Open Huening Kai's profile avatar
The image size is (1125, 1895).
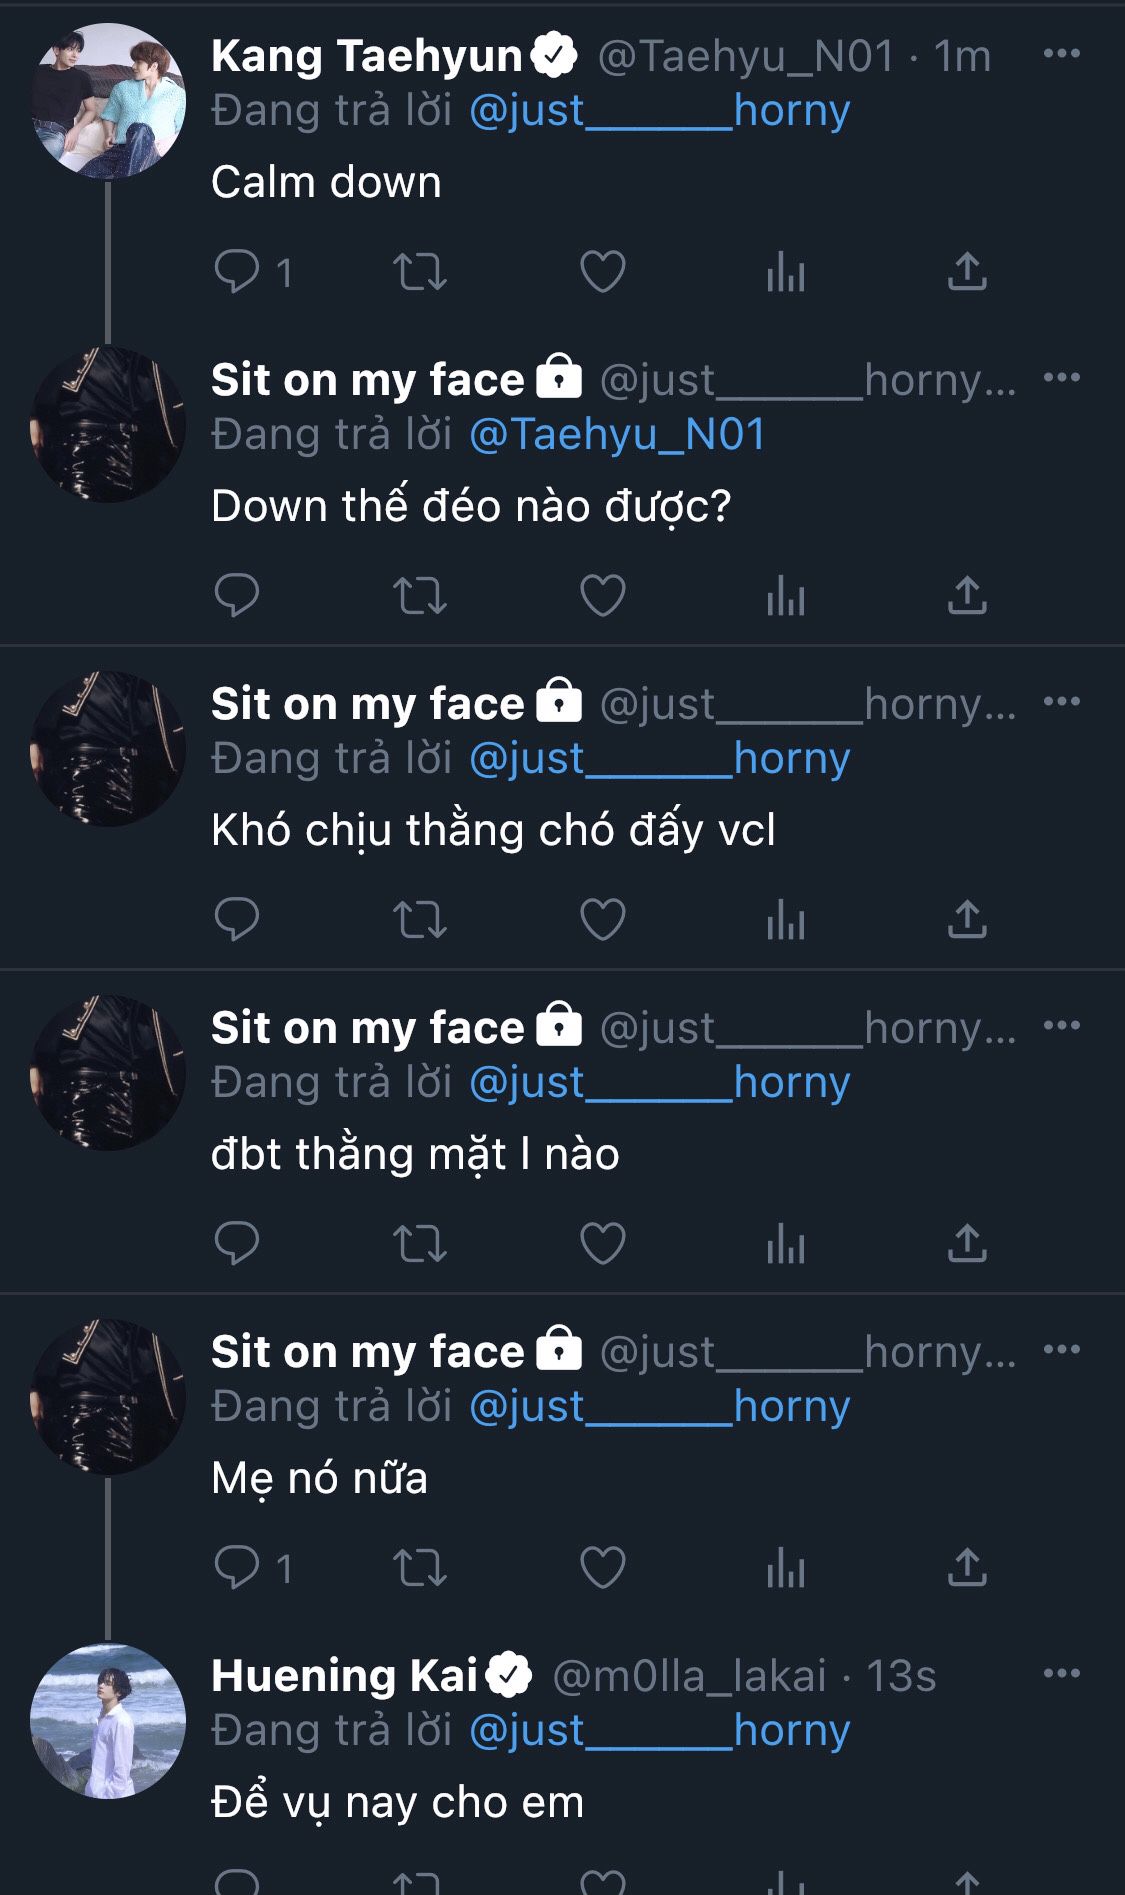click(x=108, y=1720)
